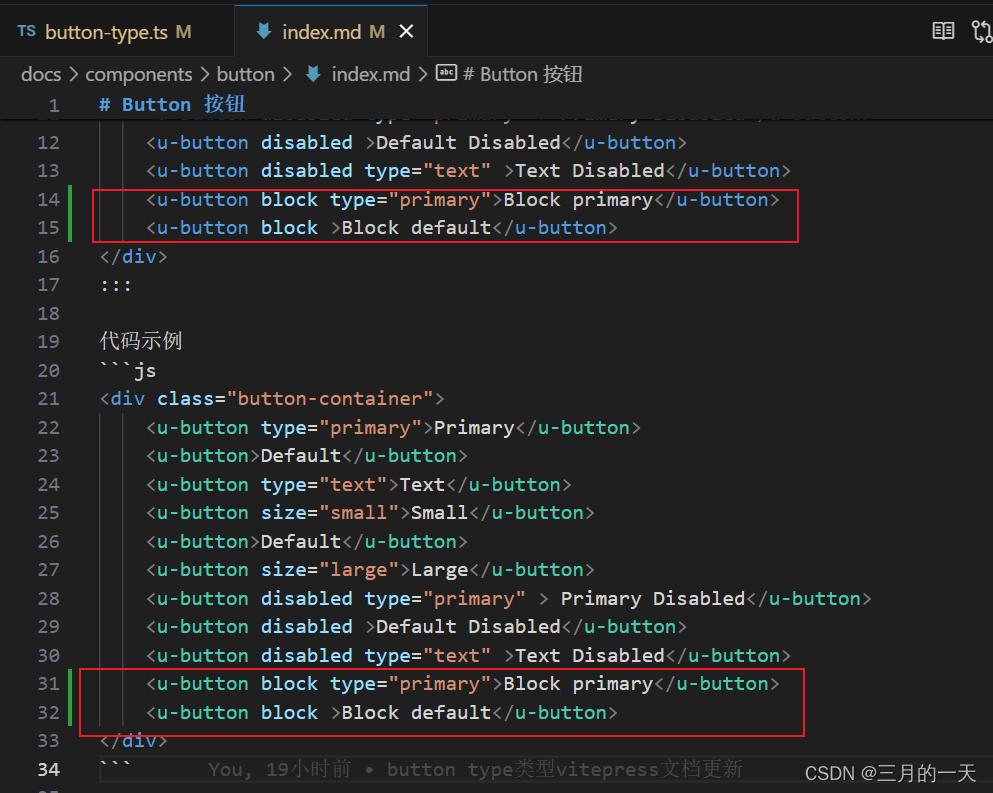Open the button folder breadcrumb

(246, 74)
